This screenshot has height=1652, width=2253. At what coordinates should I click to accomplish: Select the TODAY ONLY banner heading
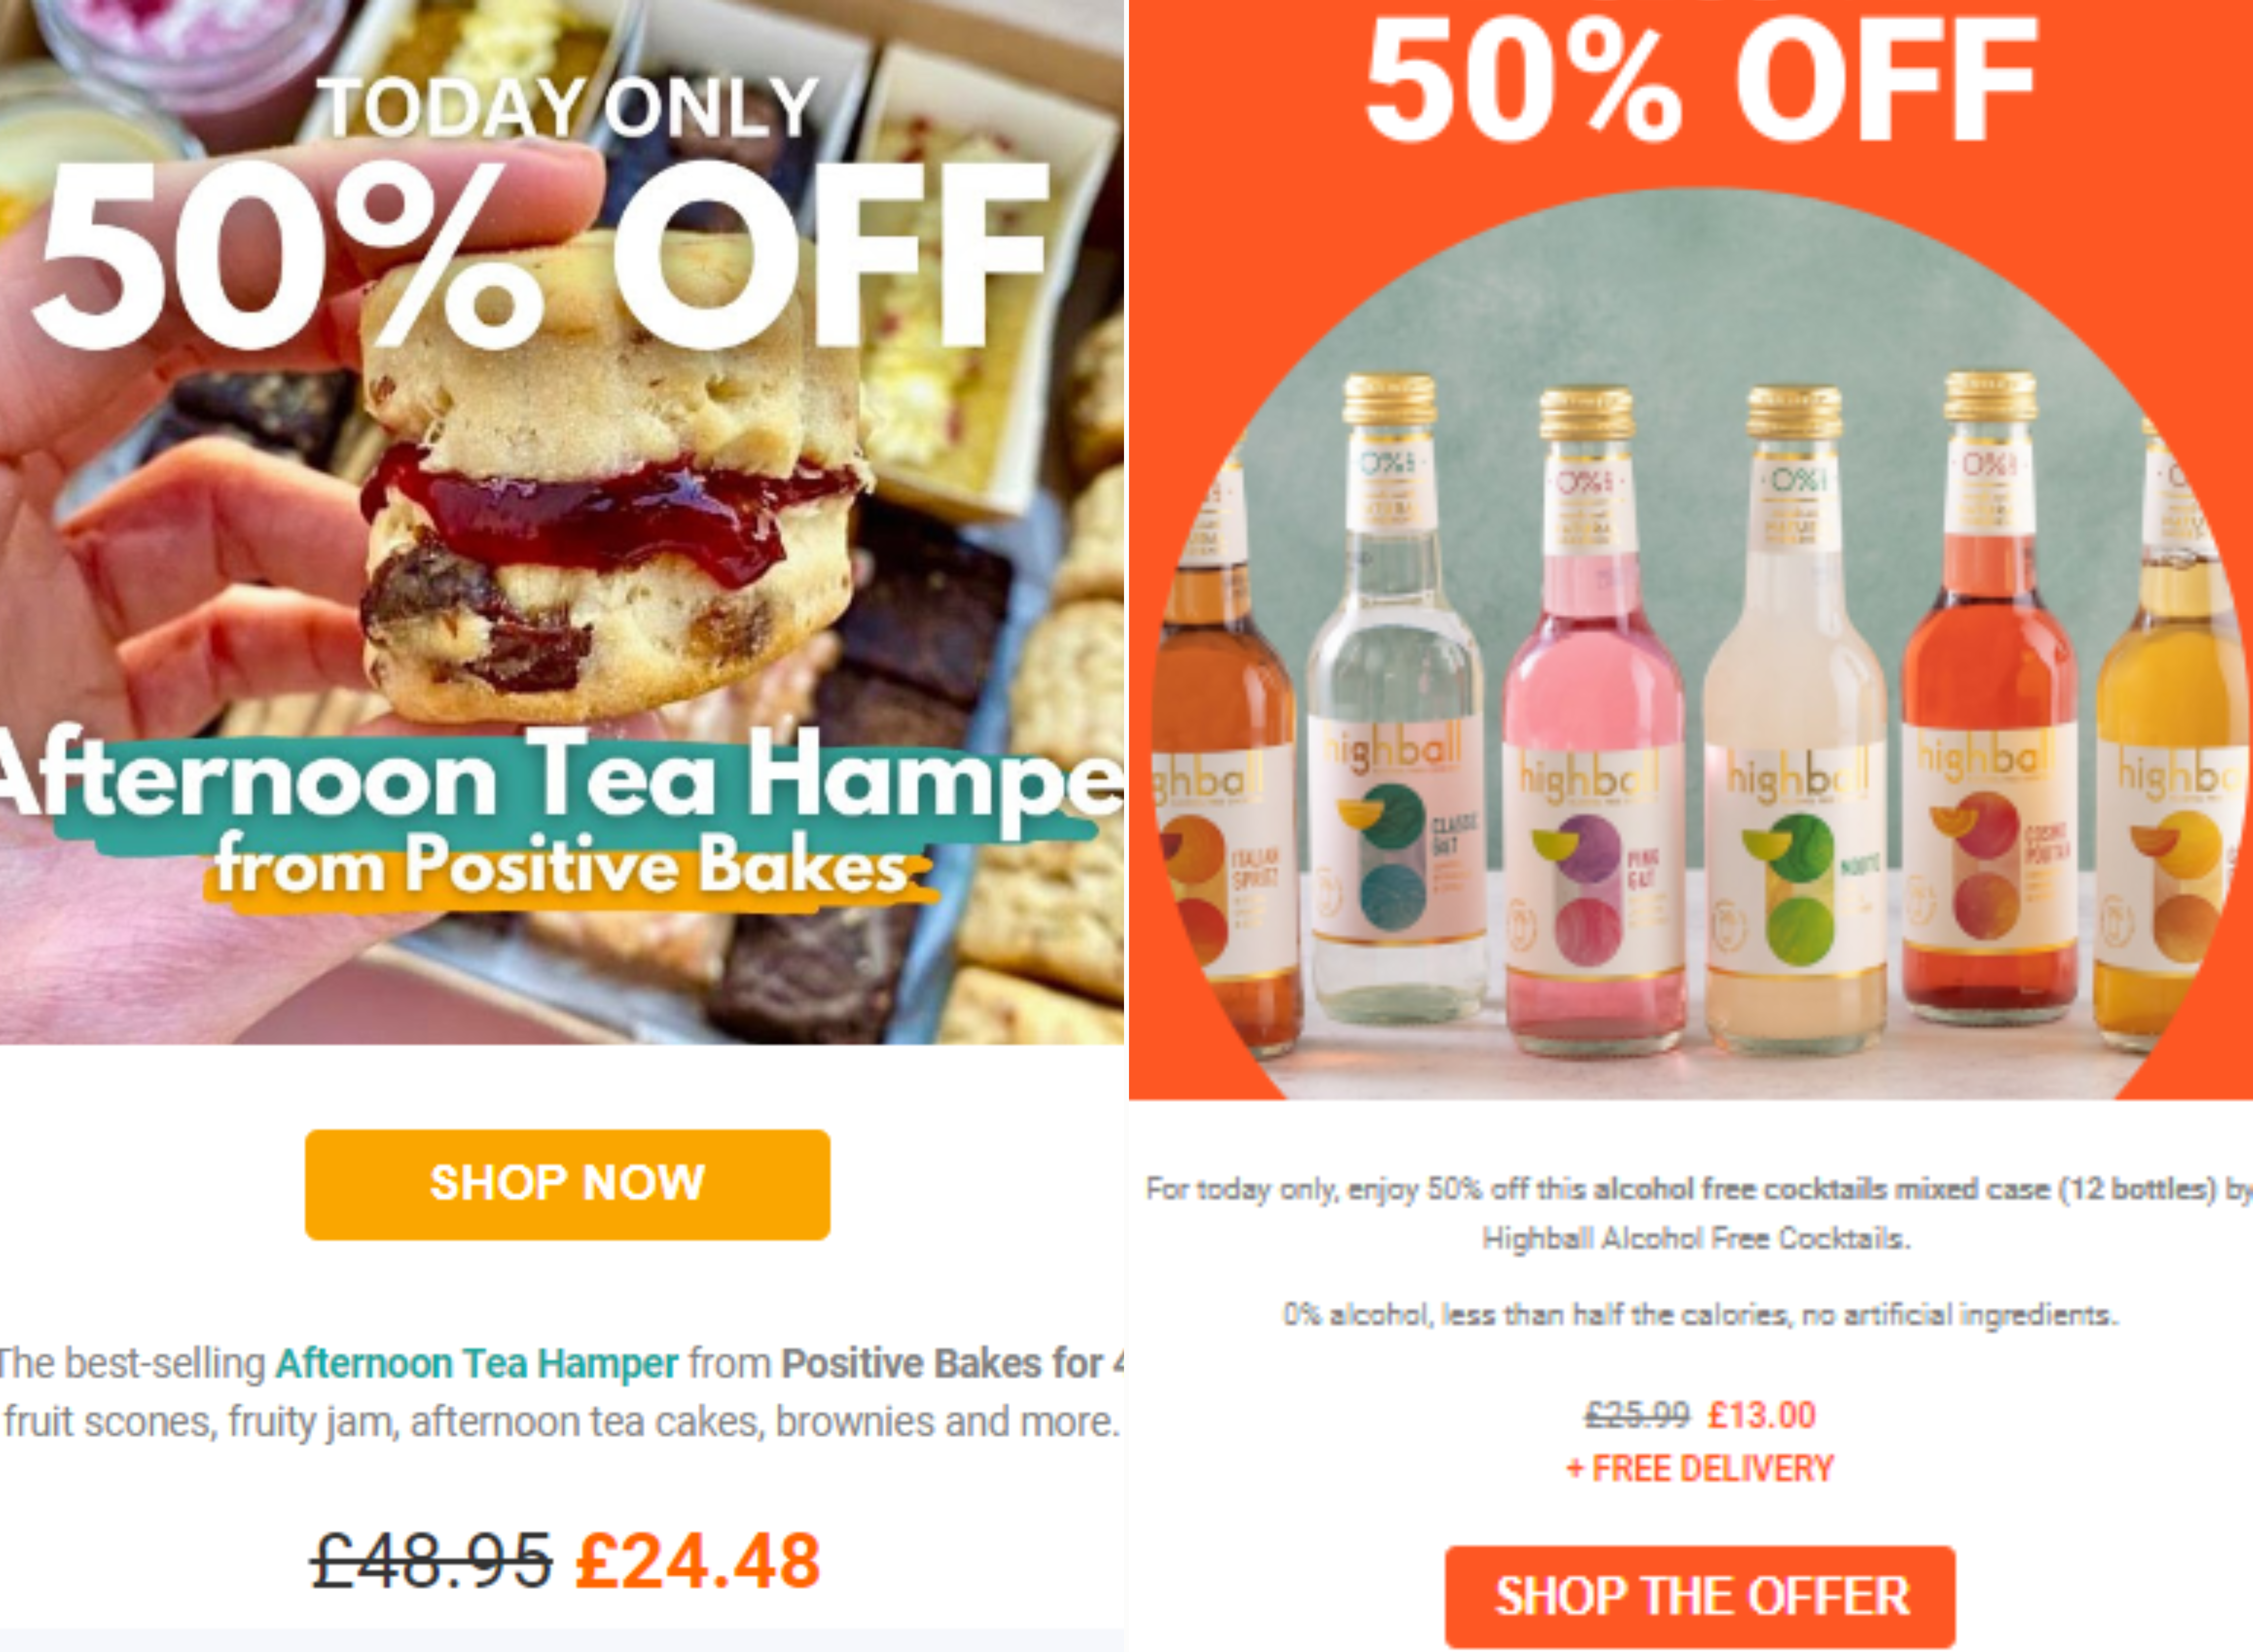(568, 107)
